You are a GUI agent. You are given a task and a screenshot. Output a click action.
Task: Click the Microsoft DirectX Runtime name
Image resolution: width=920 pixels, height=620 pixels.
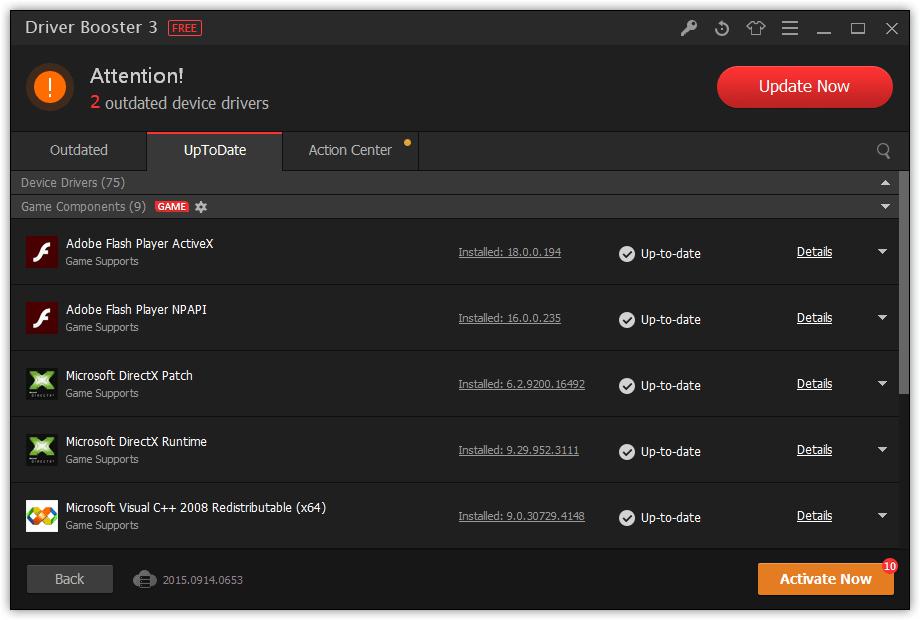tap(136, 442)
